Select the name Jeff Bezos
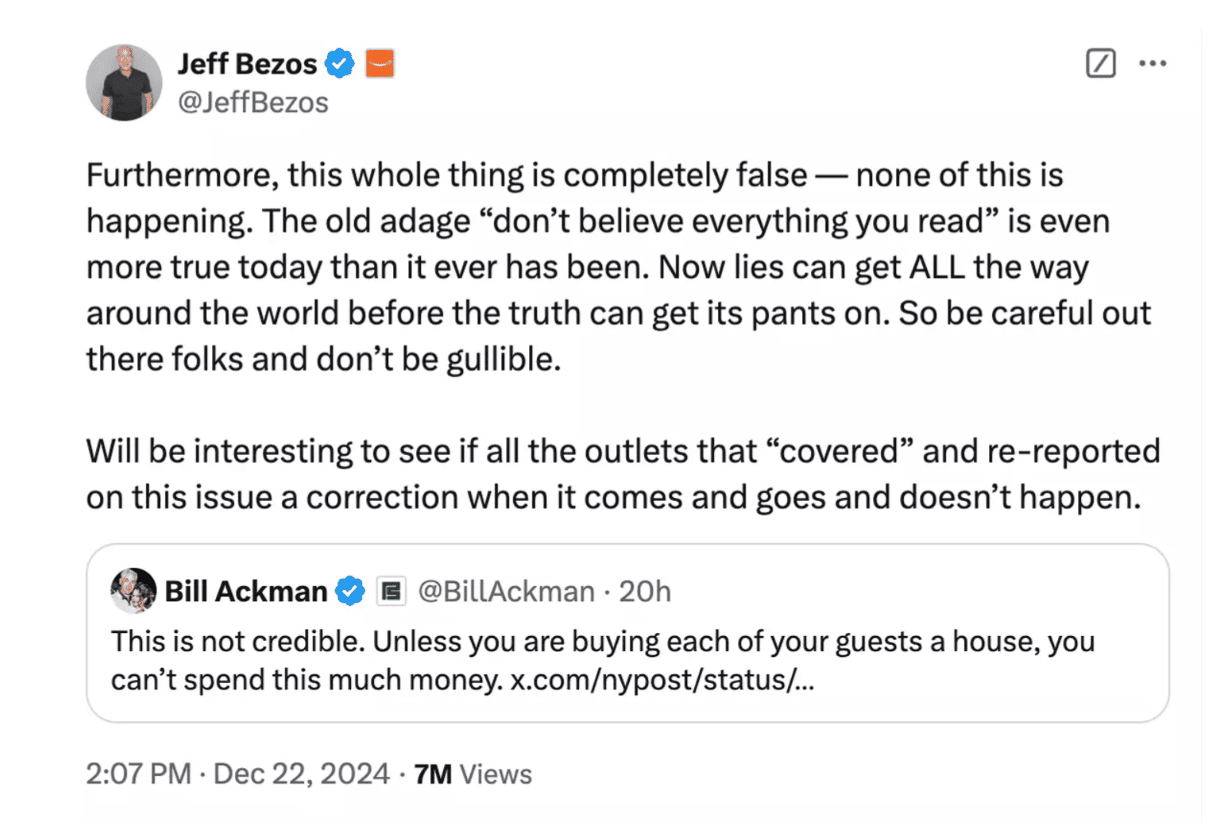Screen dimensions: 1220x829 coord(248,62)
